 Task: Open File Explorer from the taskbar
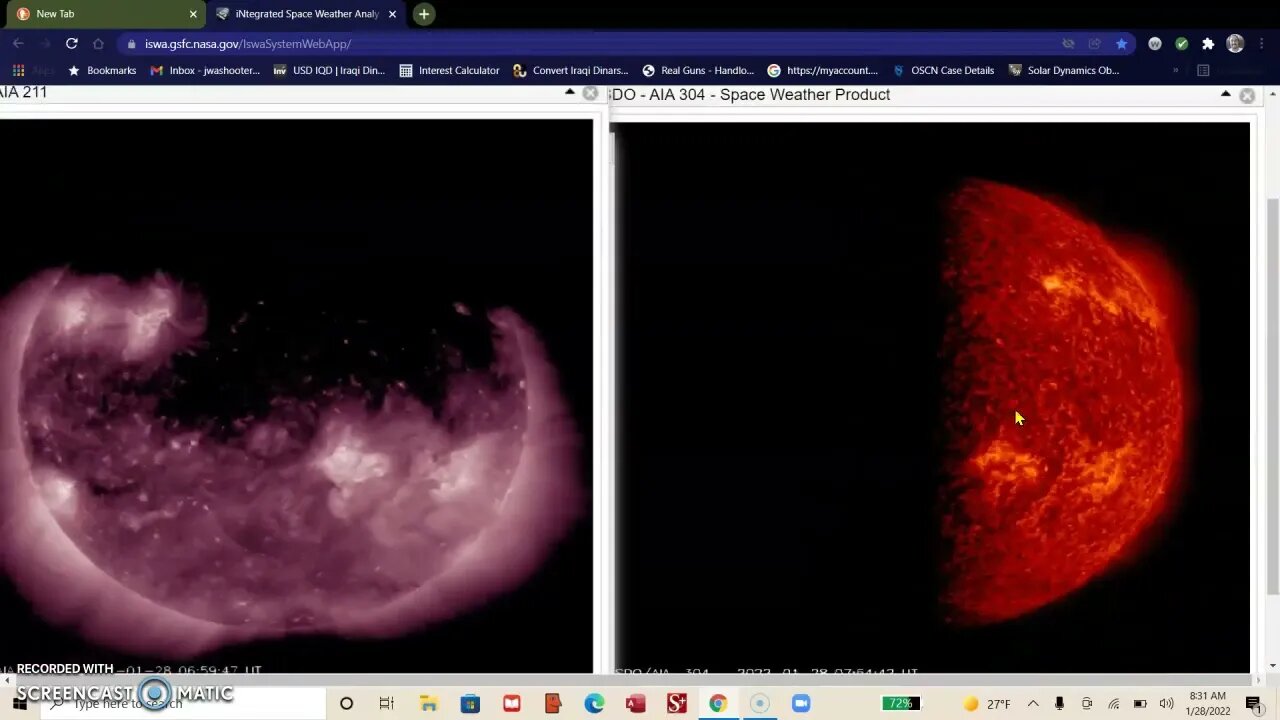pyautogui.click(x=428, y=704)
